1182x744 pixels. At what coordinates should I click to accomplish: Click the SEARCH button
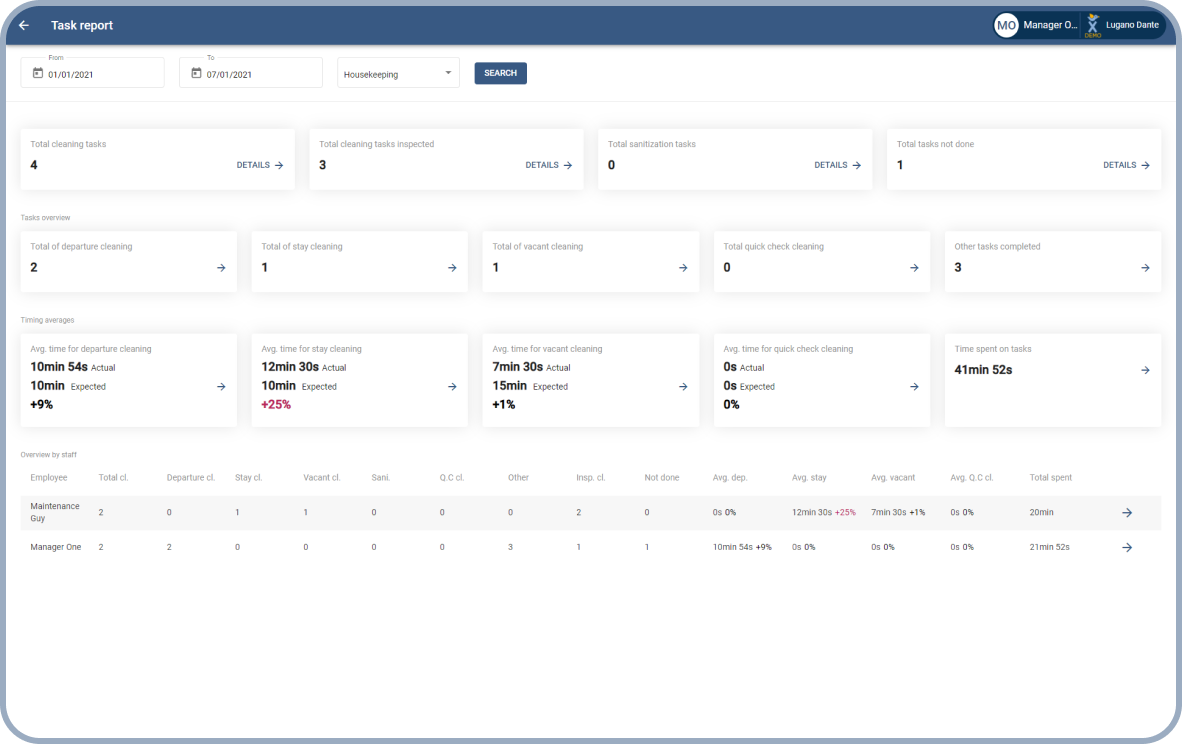coord(500,73)
